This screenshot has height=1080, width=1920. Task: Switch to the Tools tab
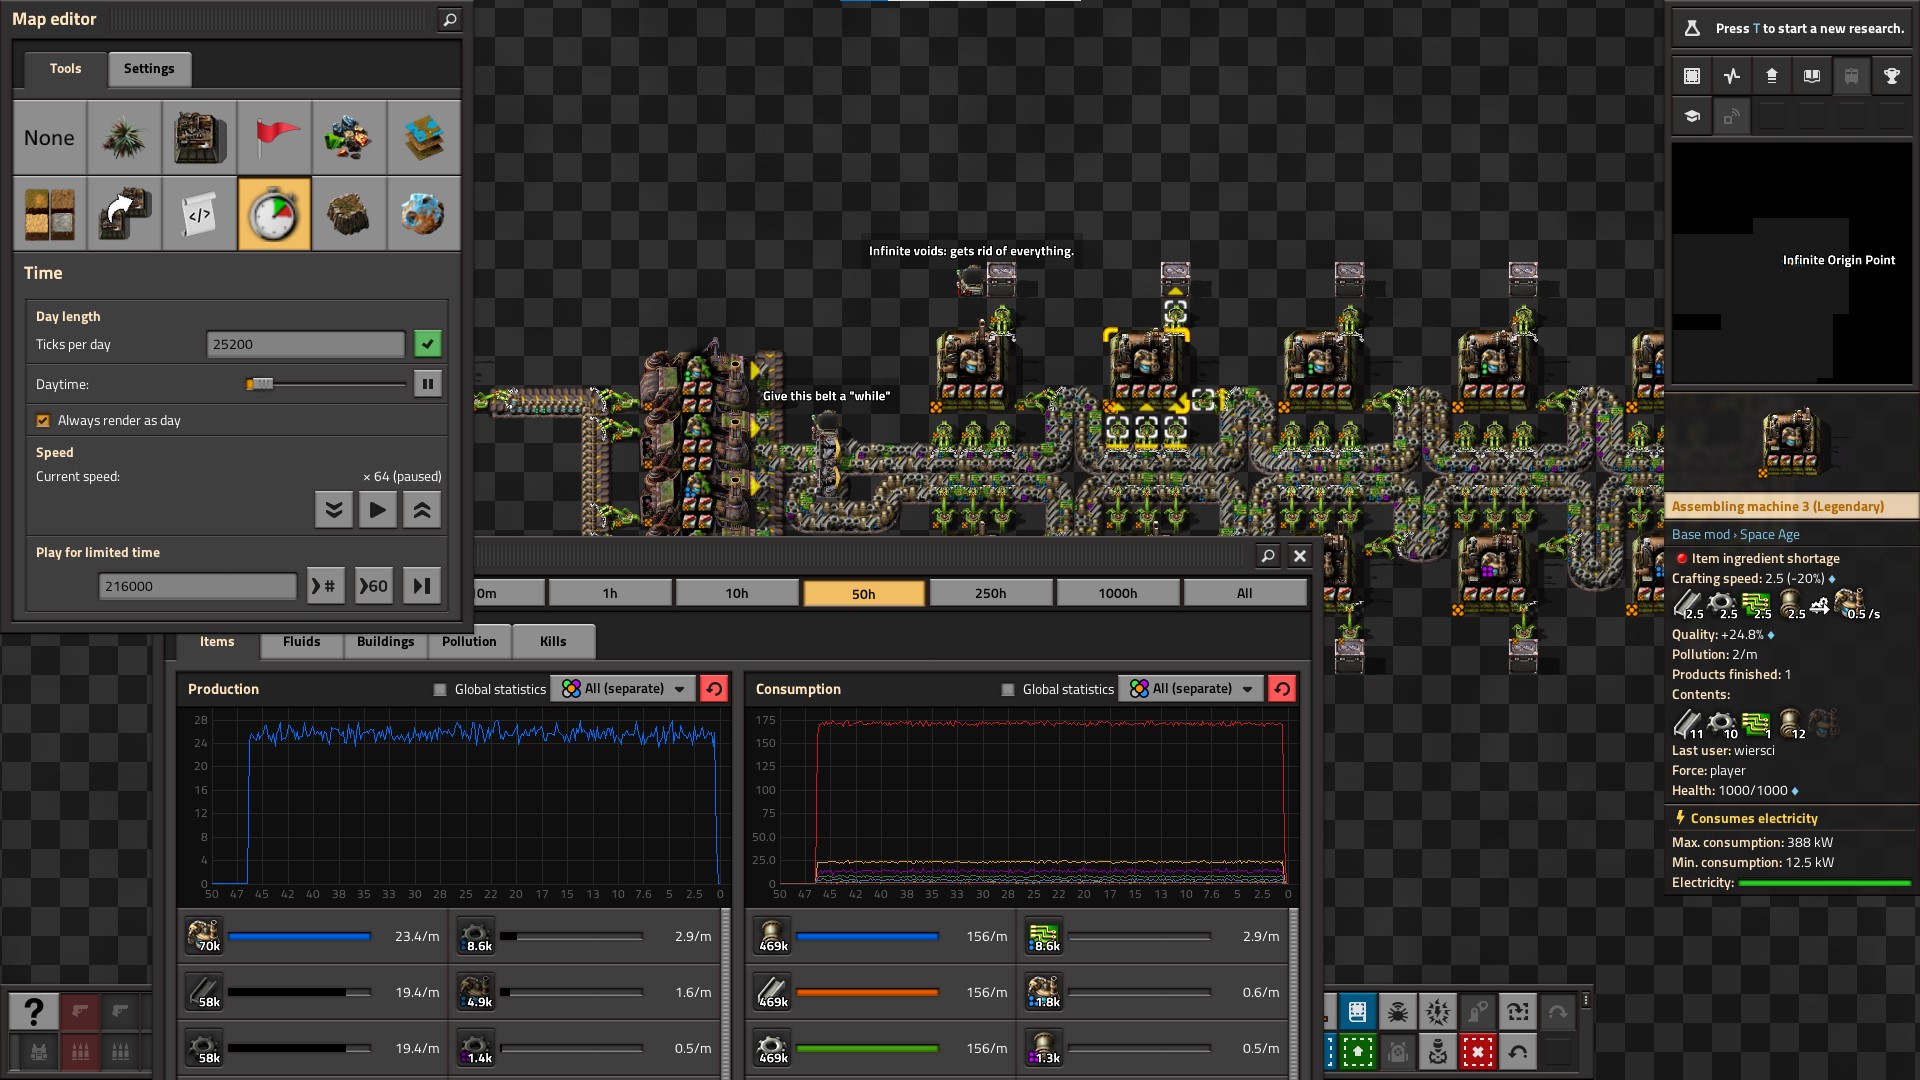click(x=66, y=69)
